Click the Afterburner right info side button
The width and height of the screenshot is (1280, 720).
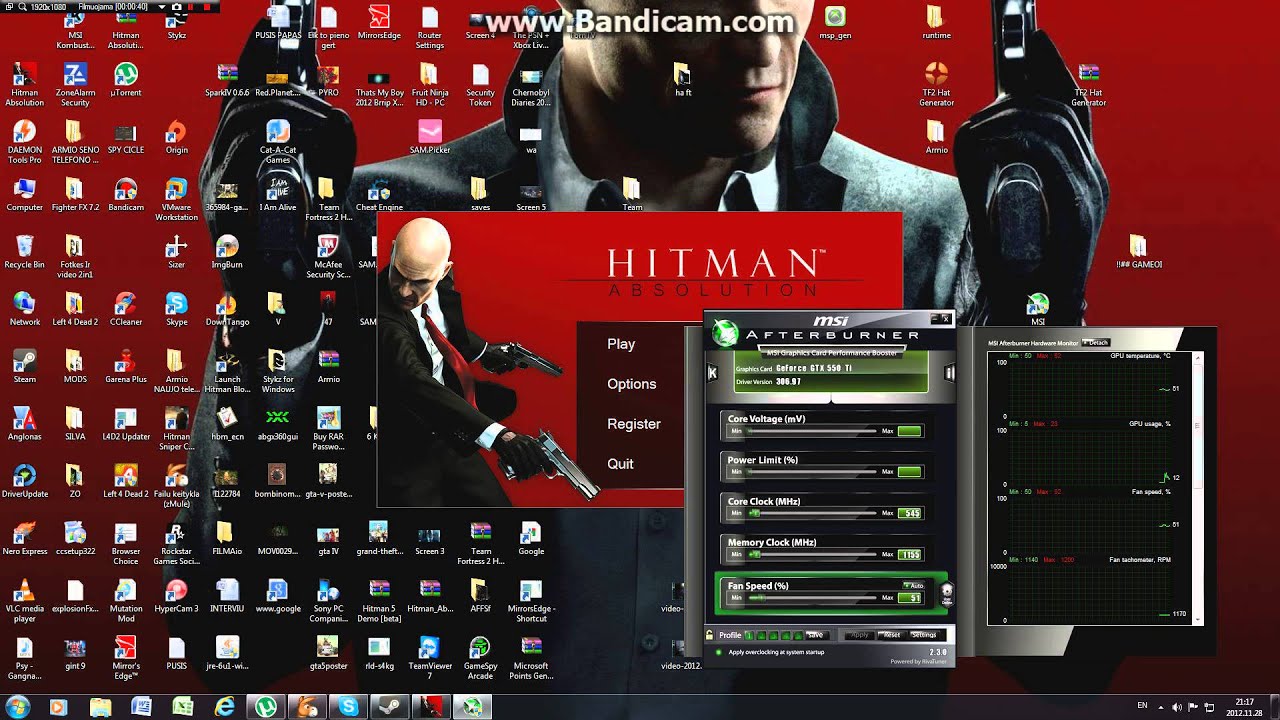click(950, 373)
